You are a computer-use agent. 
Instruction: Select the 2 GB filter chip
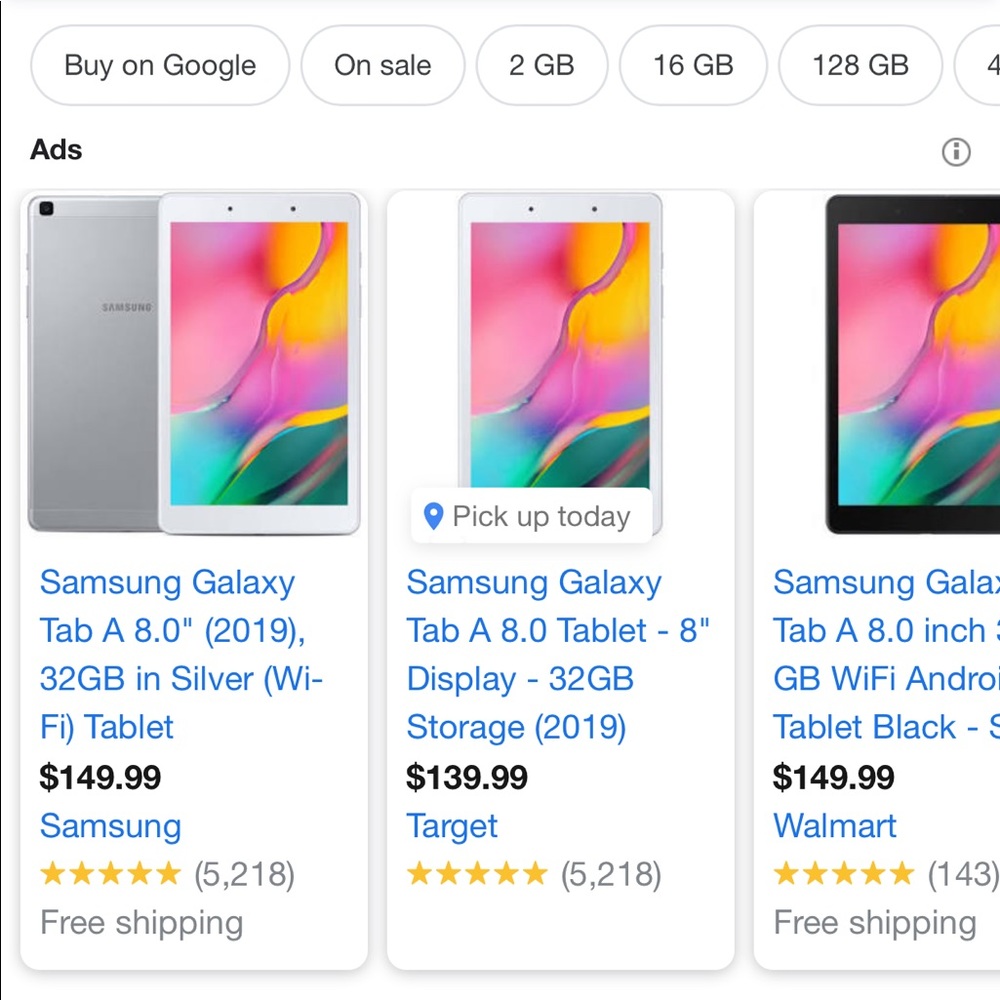tap(542, 65)
